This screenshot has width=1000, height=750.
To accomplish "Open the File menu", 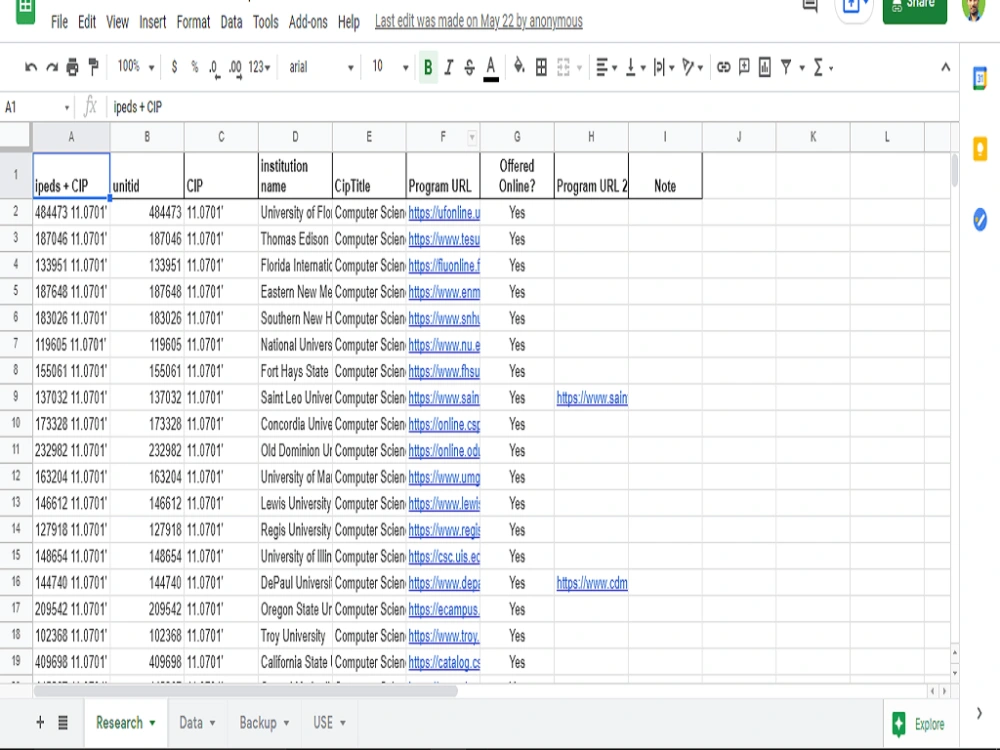I will pyautogui.click(x=59, y=22).
